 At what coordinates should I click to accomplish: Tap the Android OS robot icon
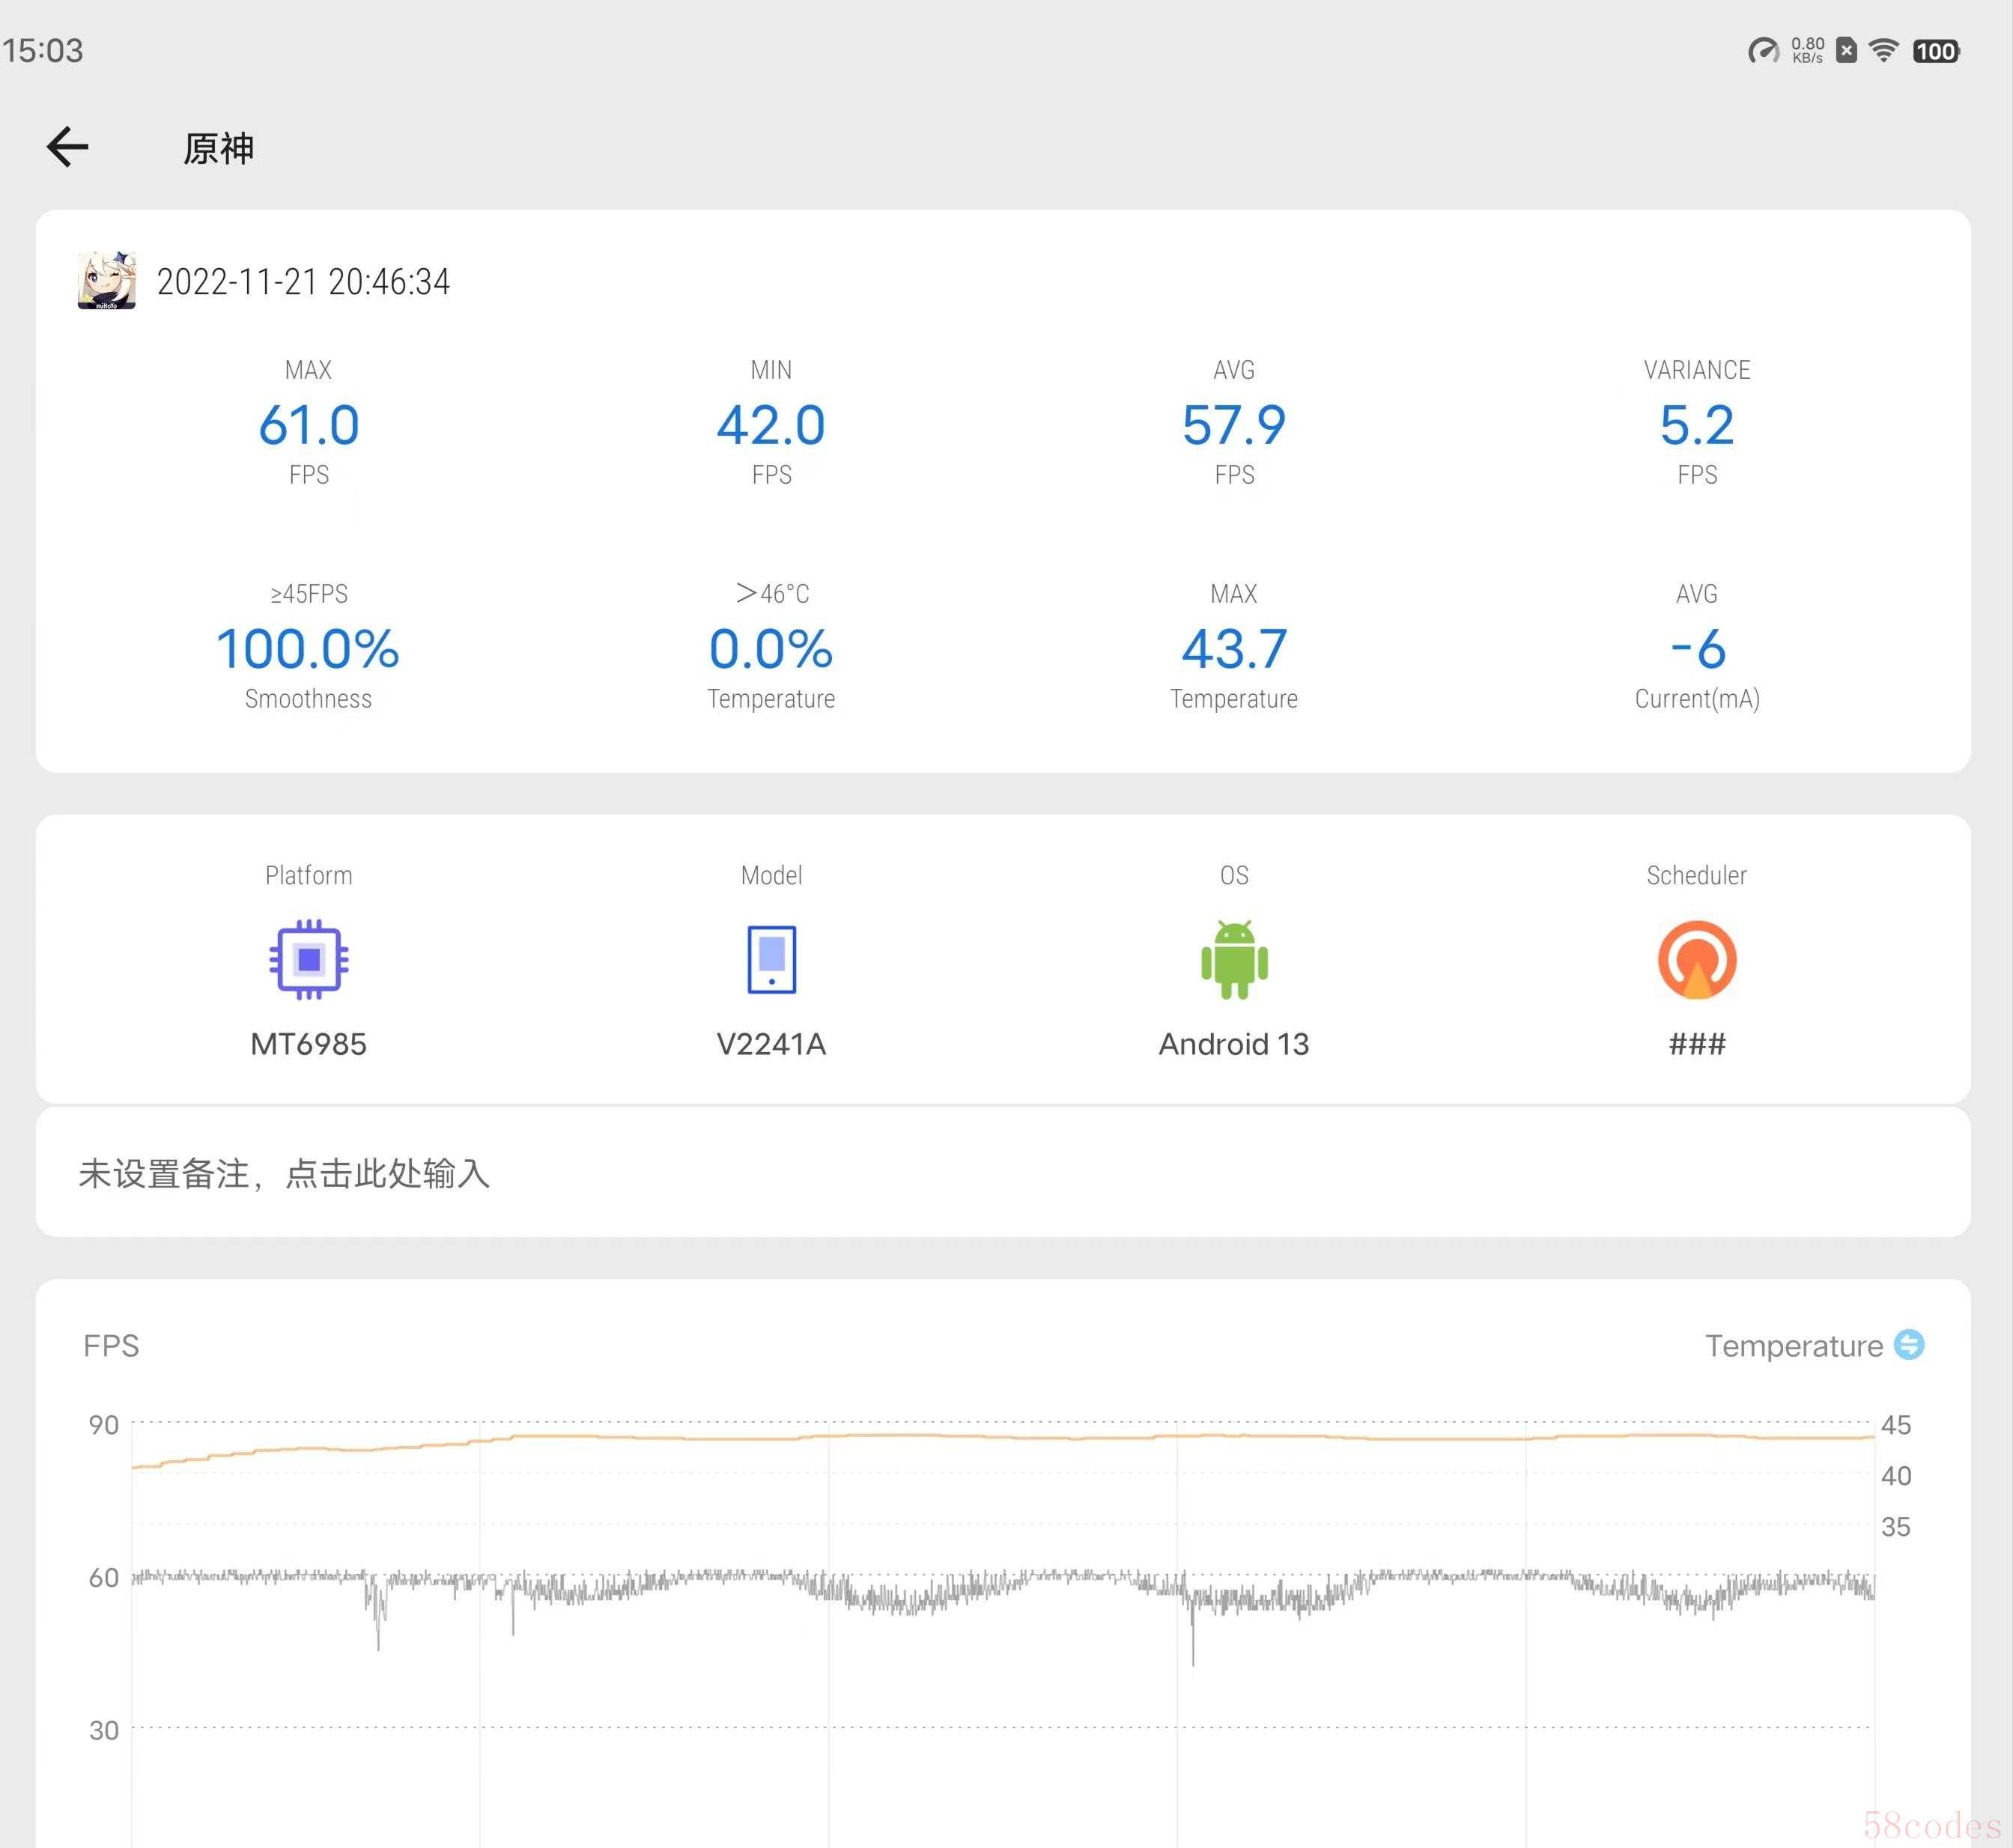coord(1234,959)
